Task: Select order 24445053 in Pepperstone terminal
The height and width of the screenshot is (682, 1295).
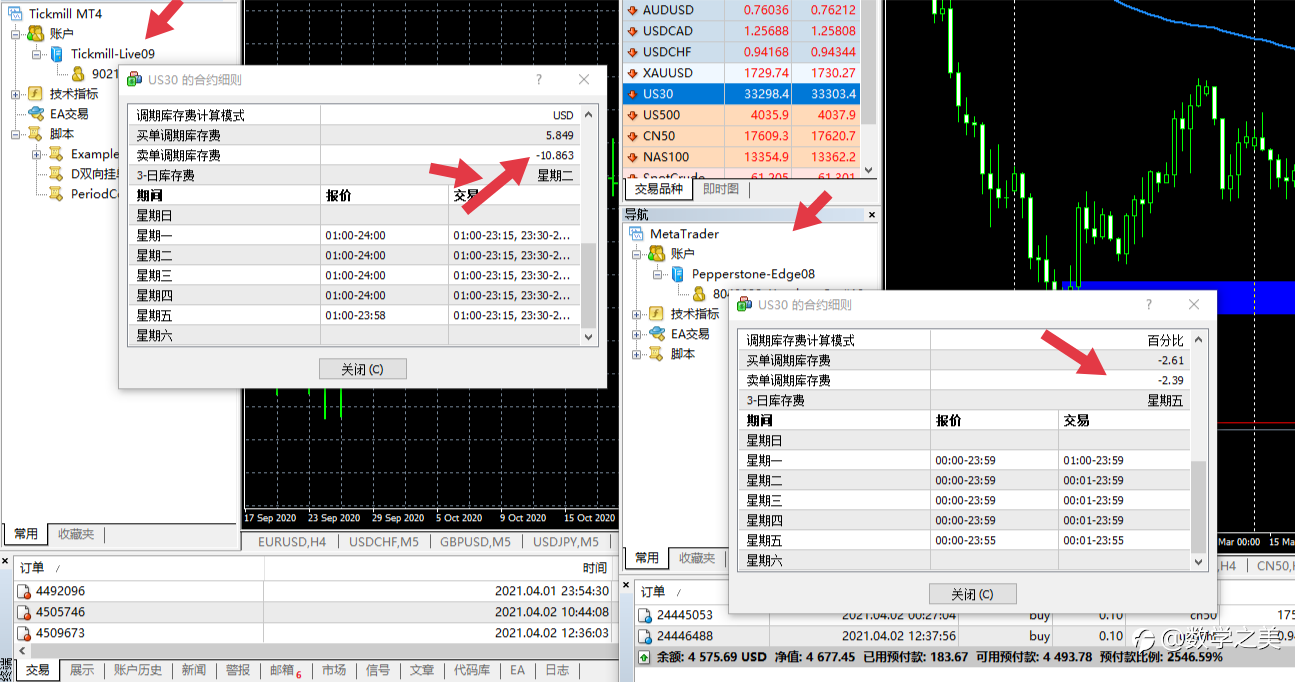Action: coord(965,615)
